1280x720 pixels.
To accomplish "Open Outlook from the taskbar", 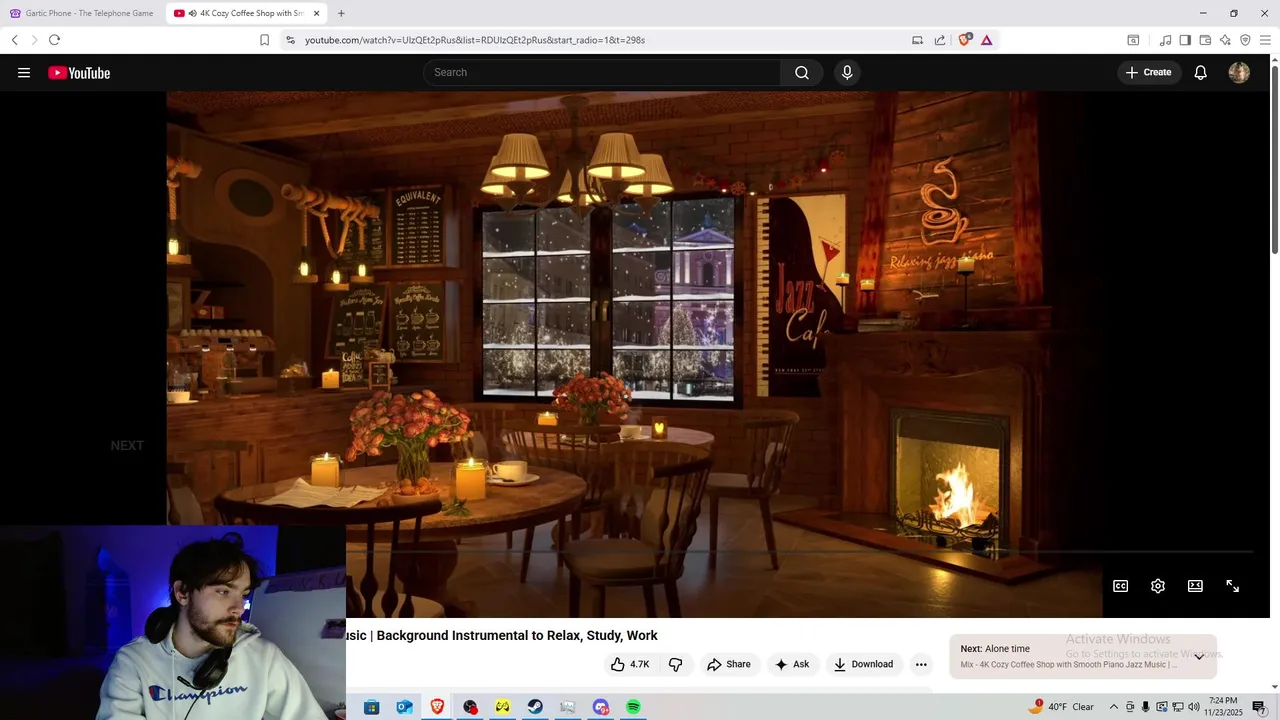I will [405, 707].
